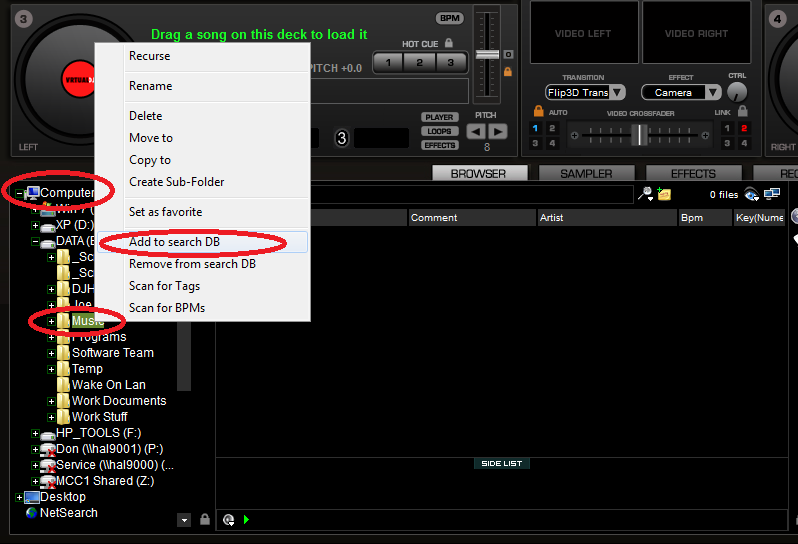
Task: Expand the Music folder
Action: coord(51,321)
